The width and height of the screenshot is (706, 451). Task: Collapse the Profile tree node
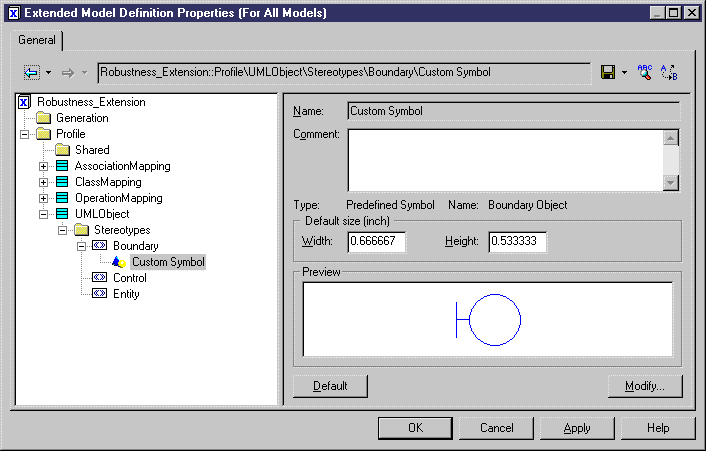click(x=24, y=134)
